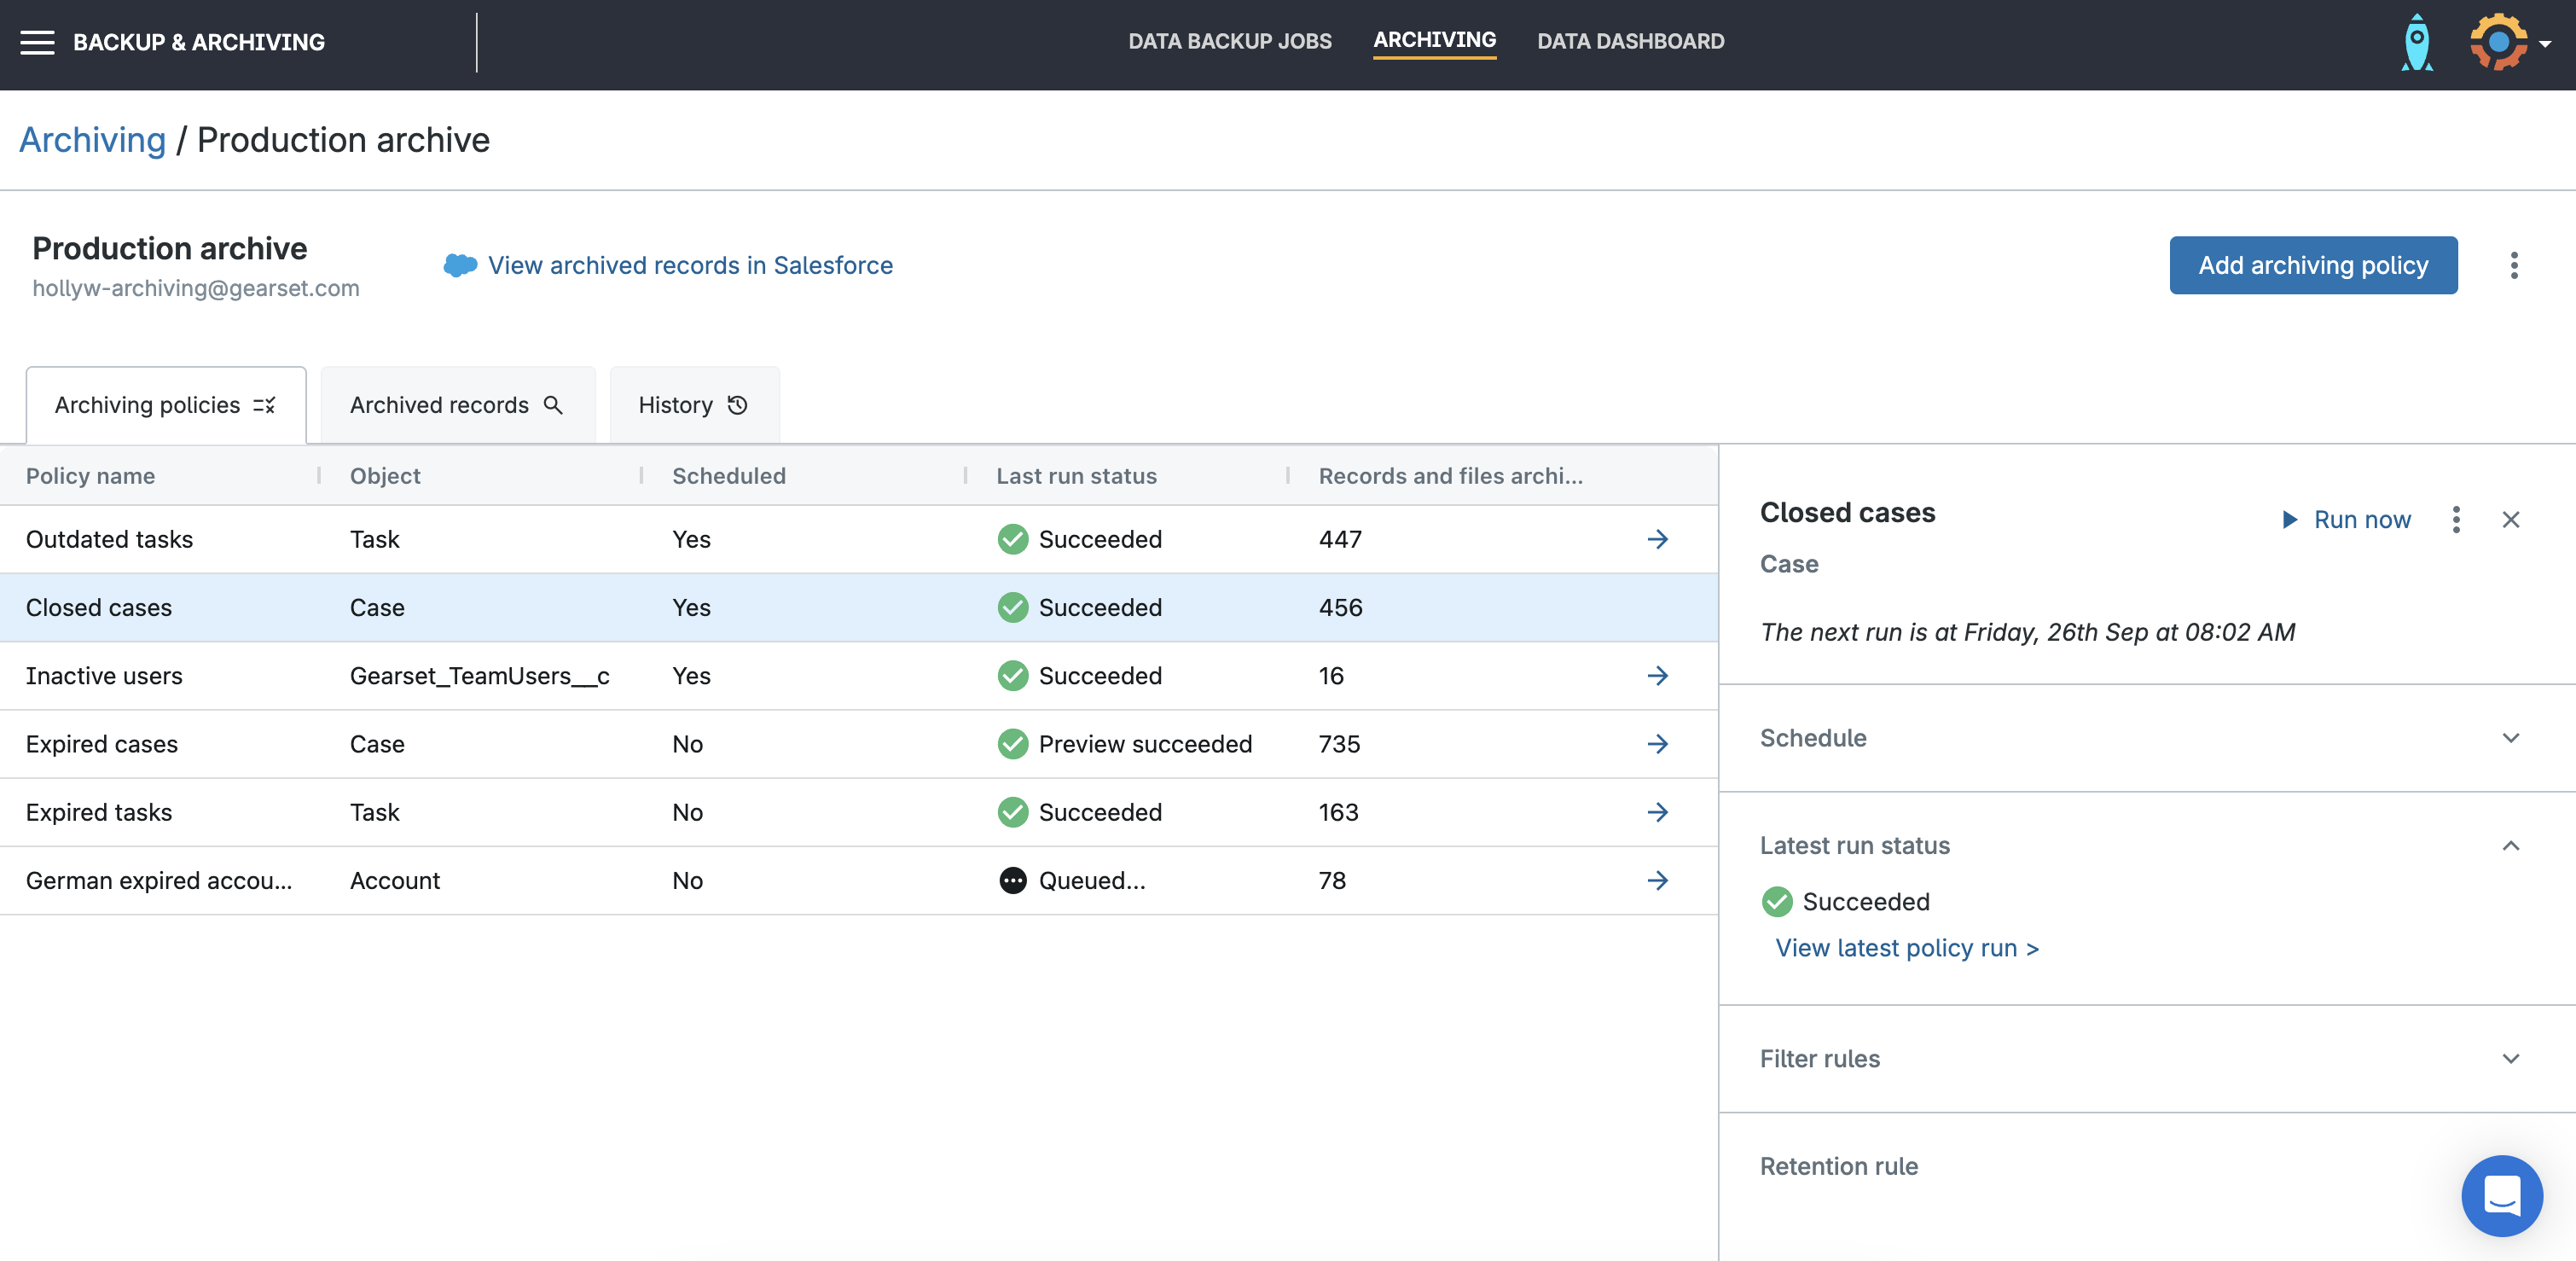Expand the Filter rules section
Image resolution: width=2576 pixels, height=1261 pixels.
click(2510, 1058)
